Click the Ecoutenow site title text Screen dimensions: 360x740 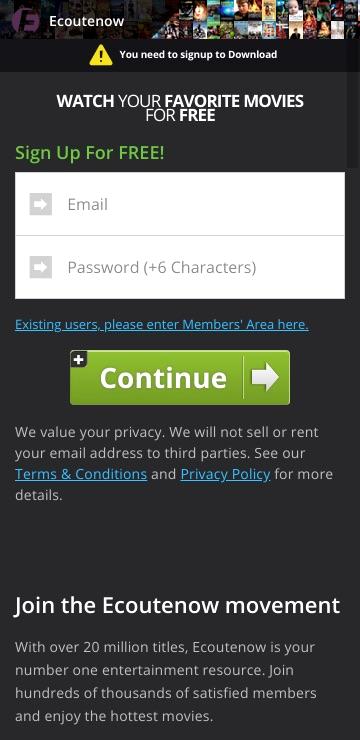[x=86, y=21]
